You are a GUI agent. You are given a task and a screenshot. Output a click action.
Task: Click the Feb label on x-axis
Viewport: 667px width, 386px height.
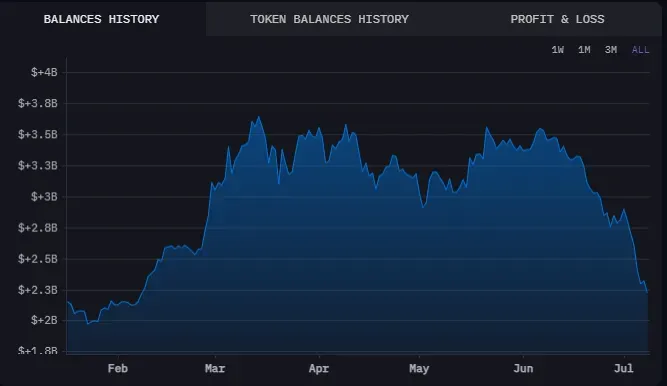pyautogui.click(x=118, y=368)
